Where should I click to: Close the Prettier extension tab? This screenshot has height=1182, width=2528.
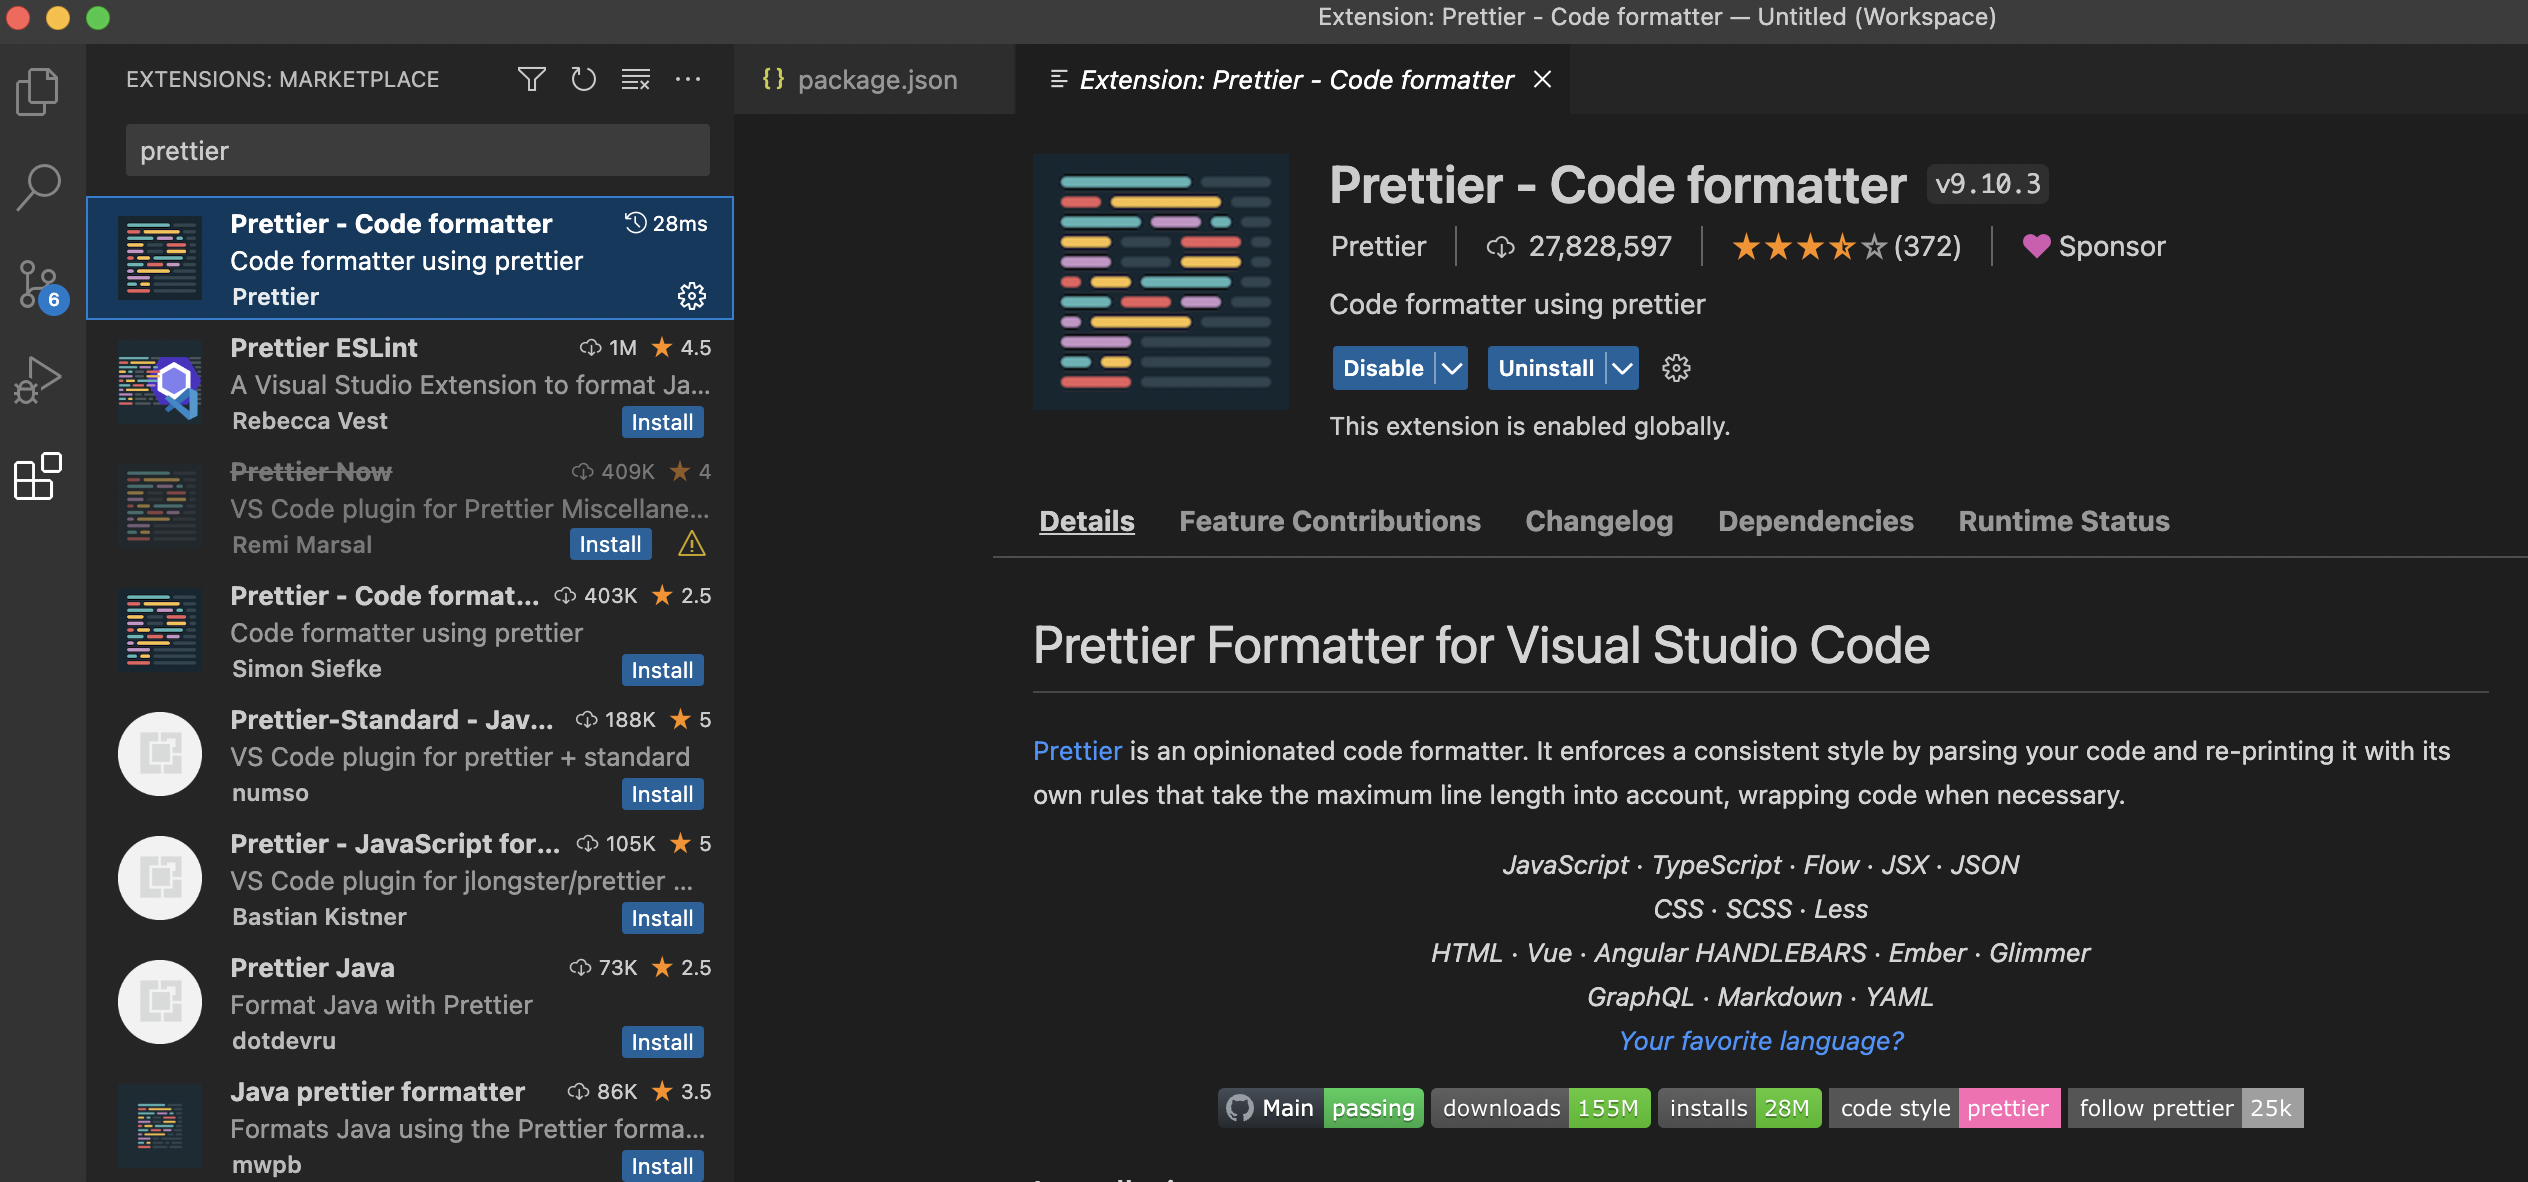1543,79
